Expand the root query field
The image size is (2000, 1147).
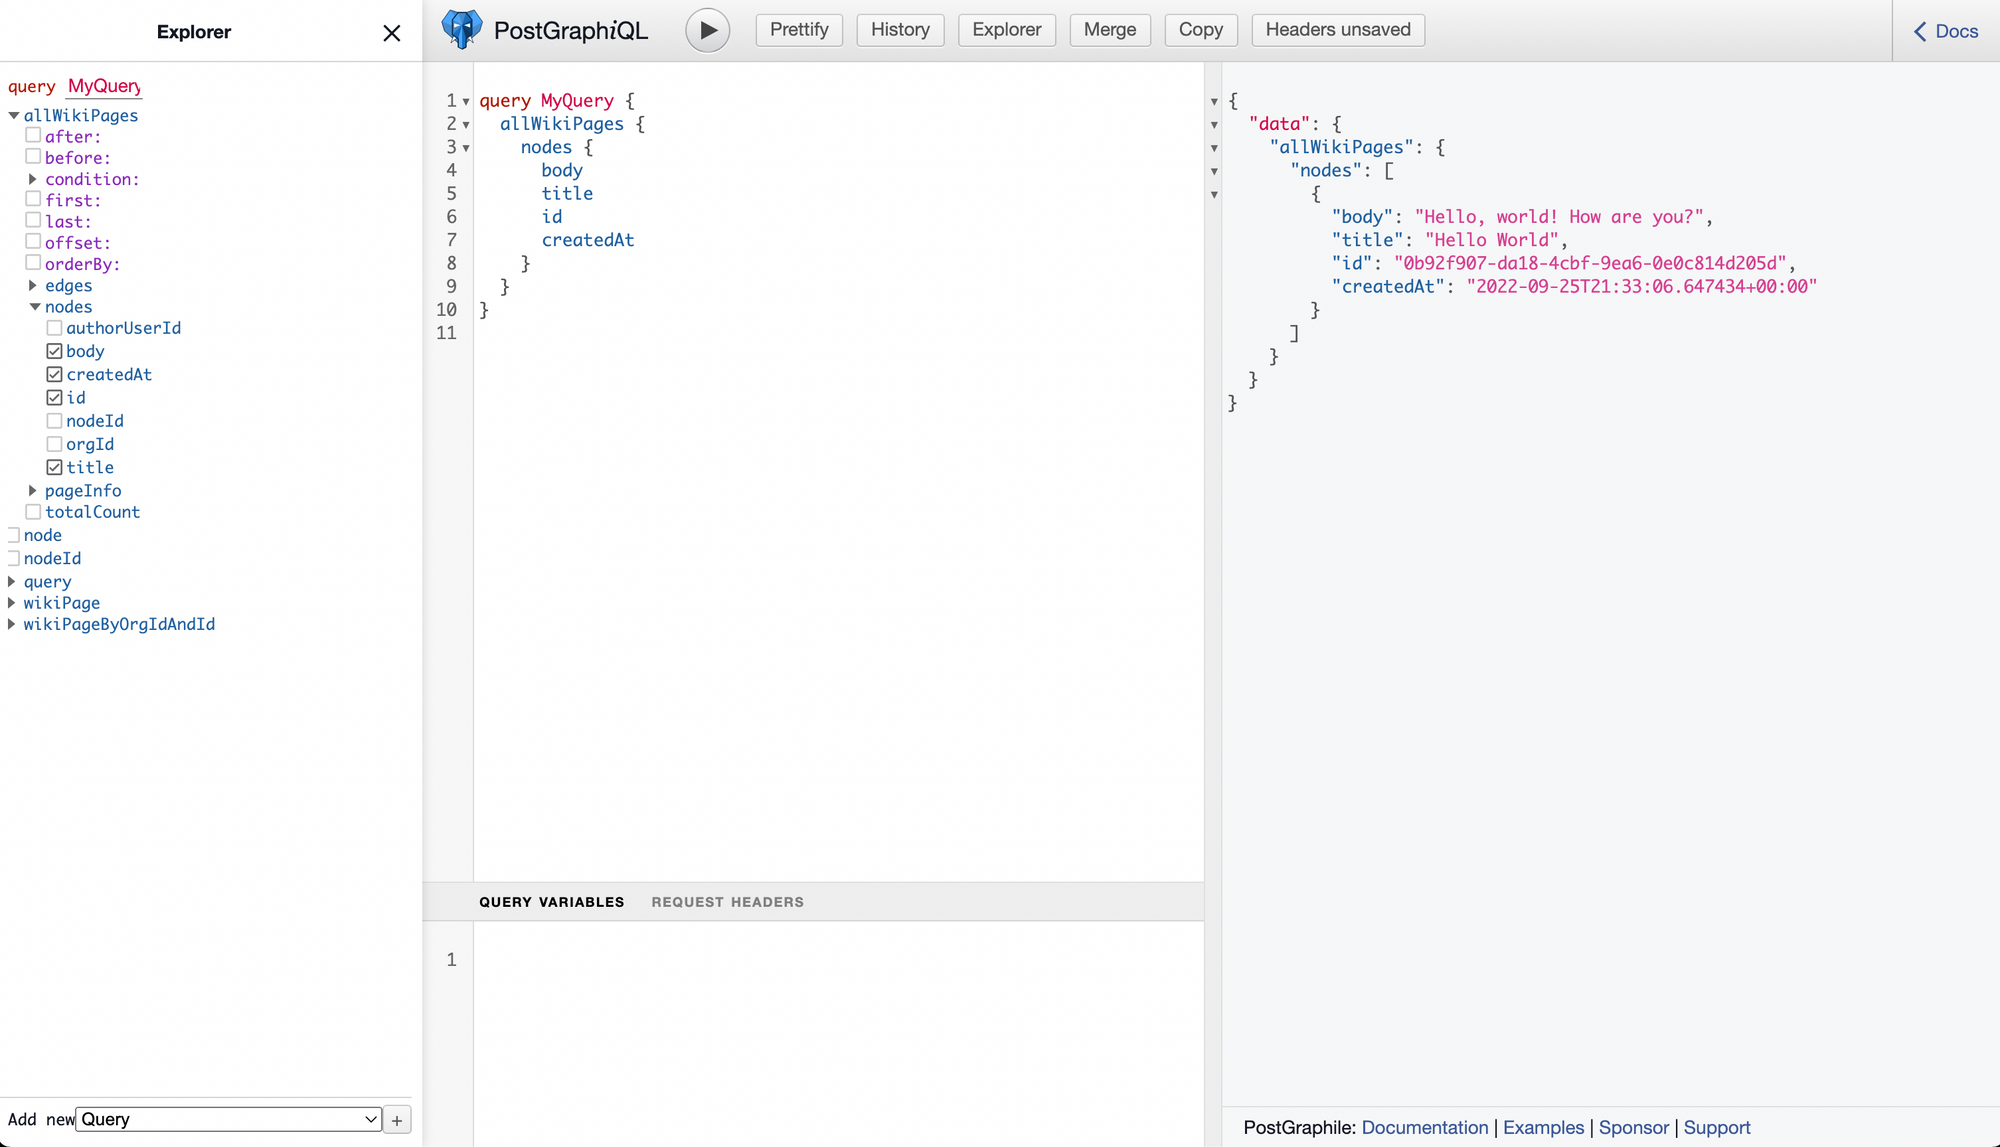(x=12, y=582)
